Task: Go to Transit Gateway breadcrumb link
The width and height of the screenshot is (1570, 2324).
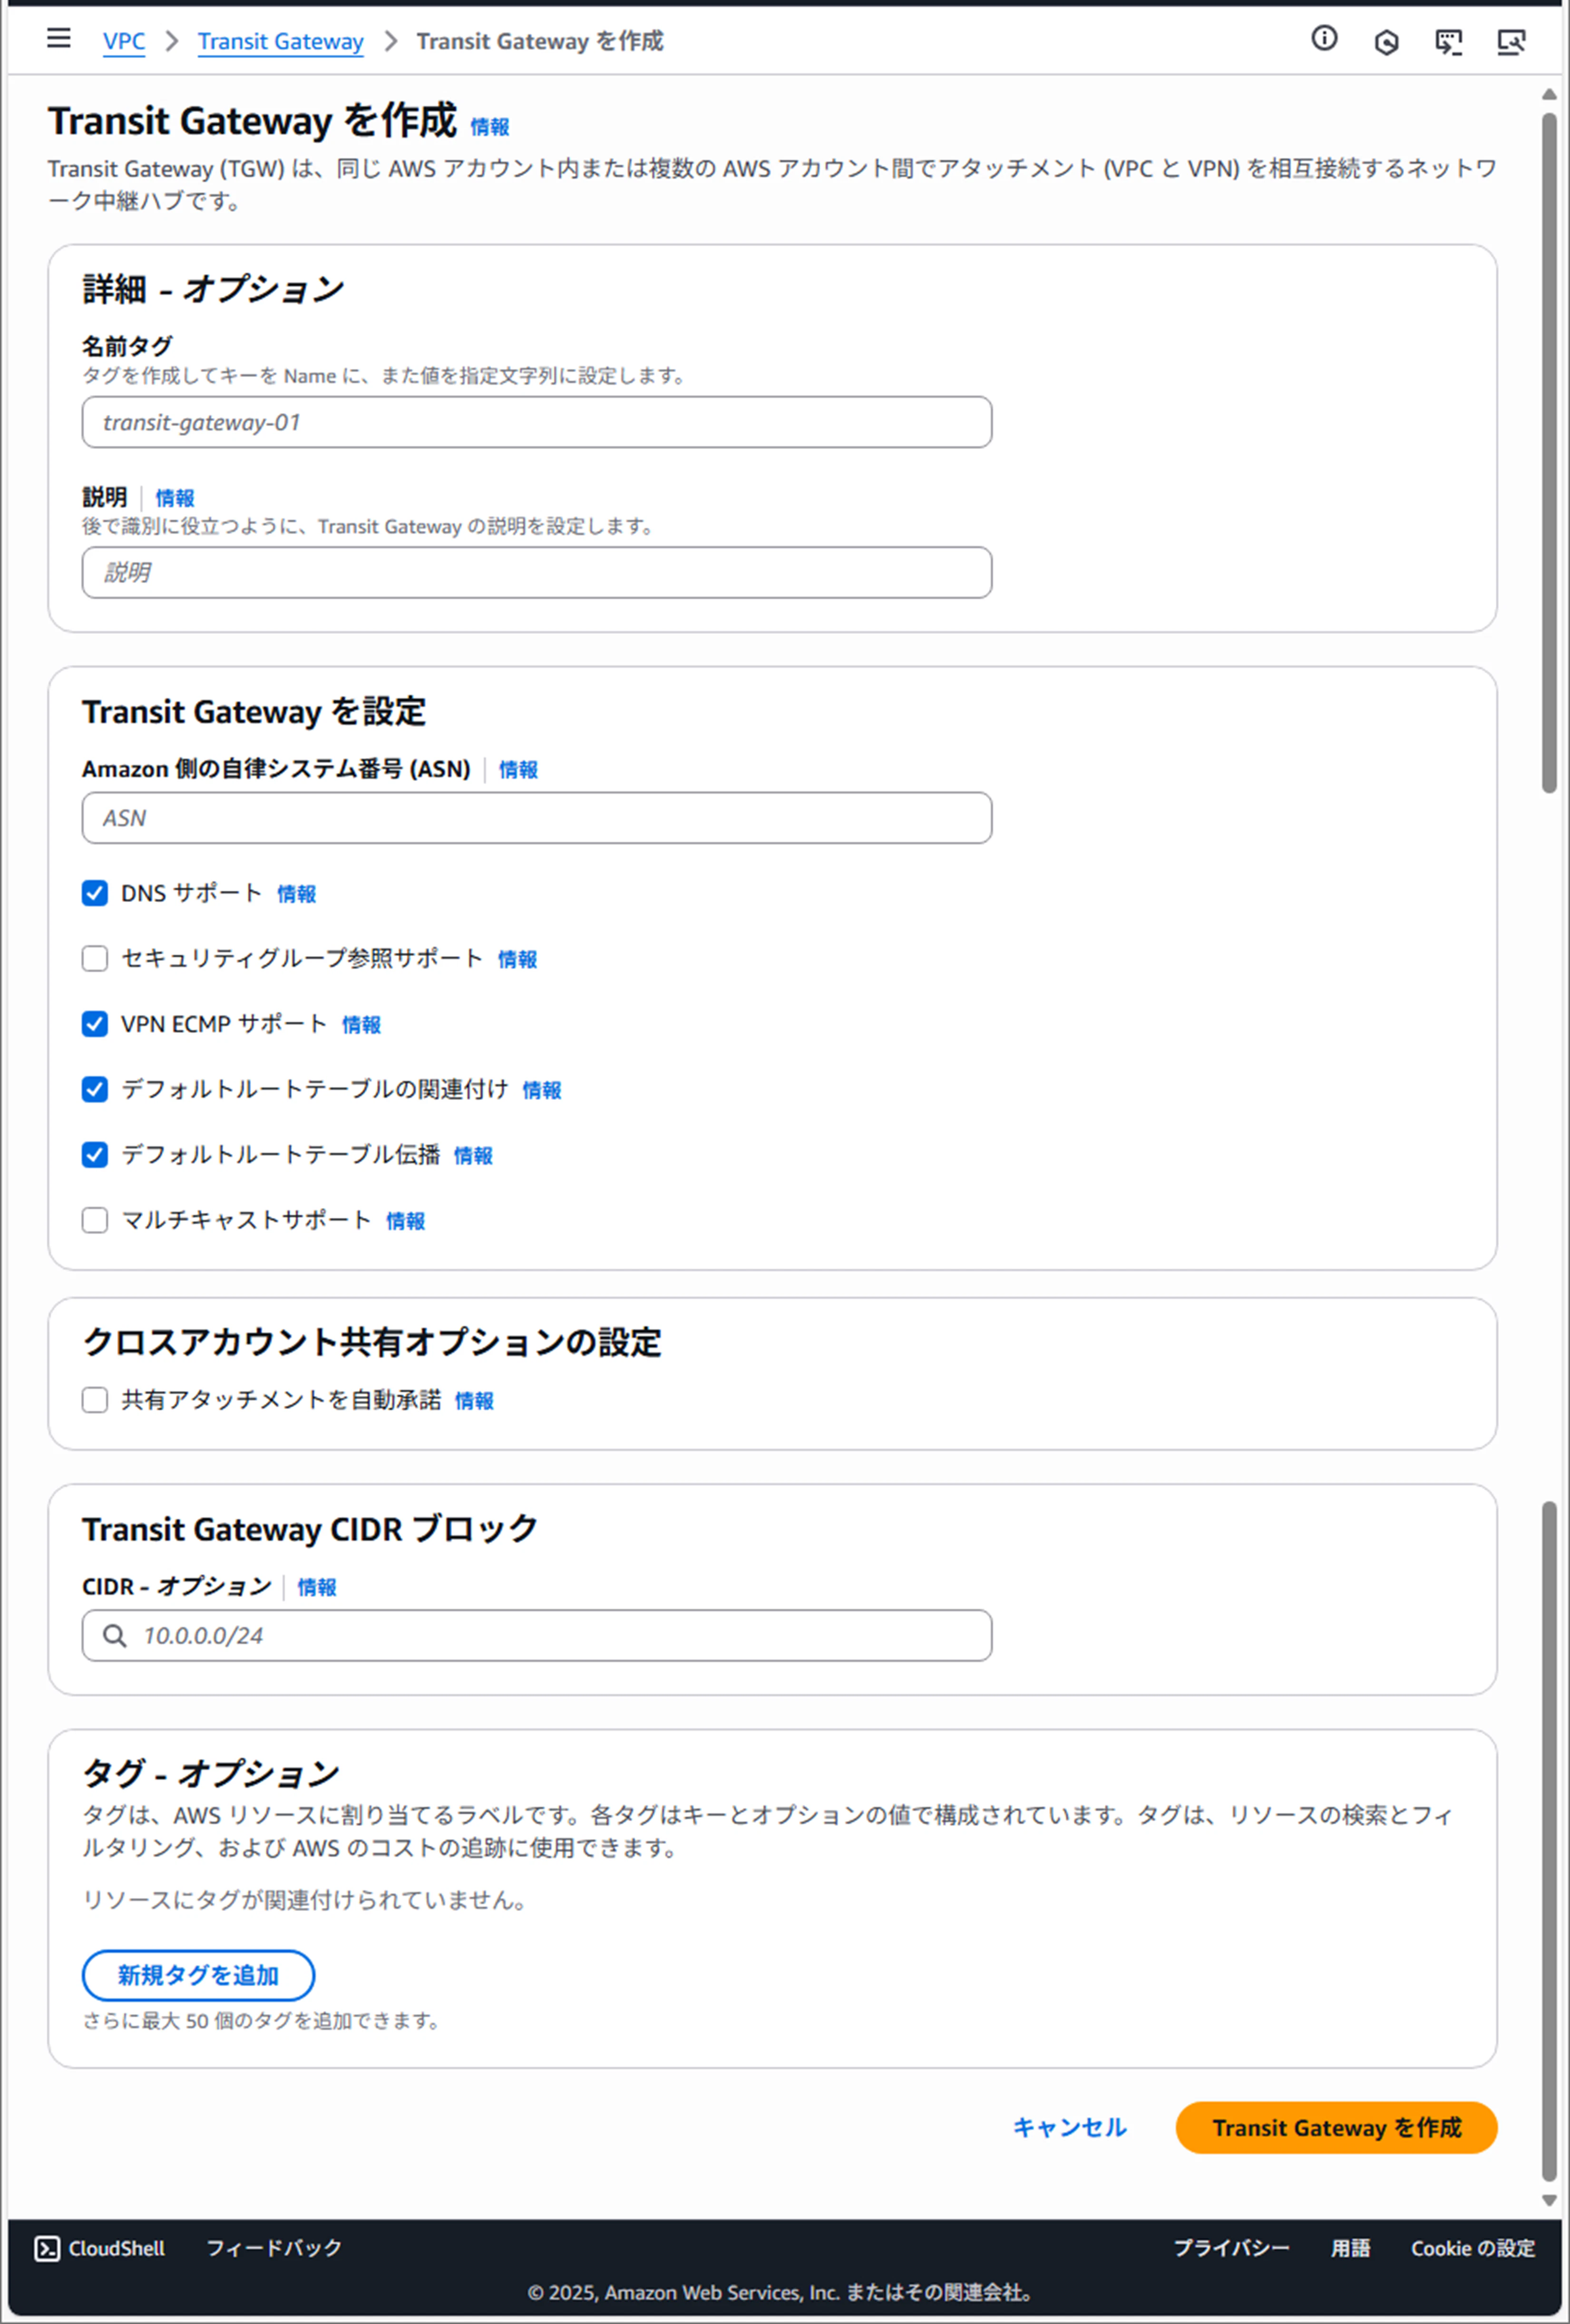Action: click(281, 42)
